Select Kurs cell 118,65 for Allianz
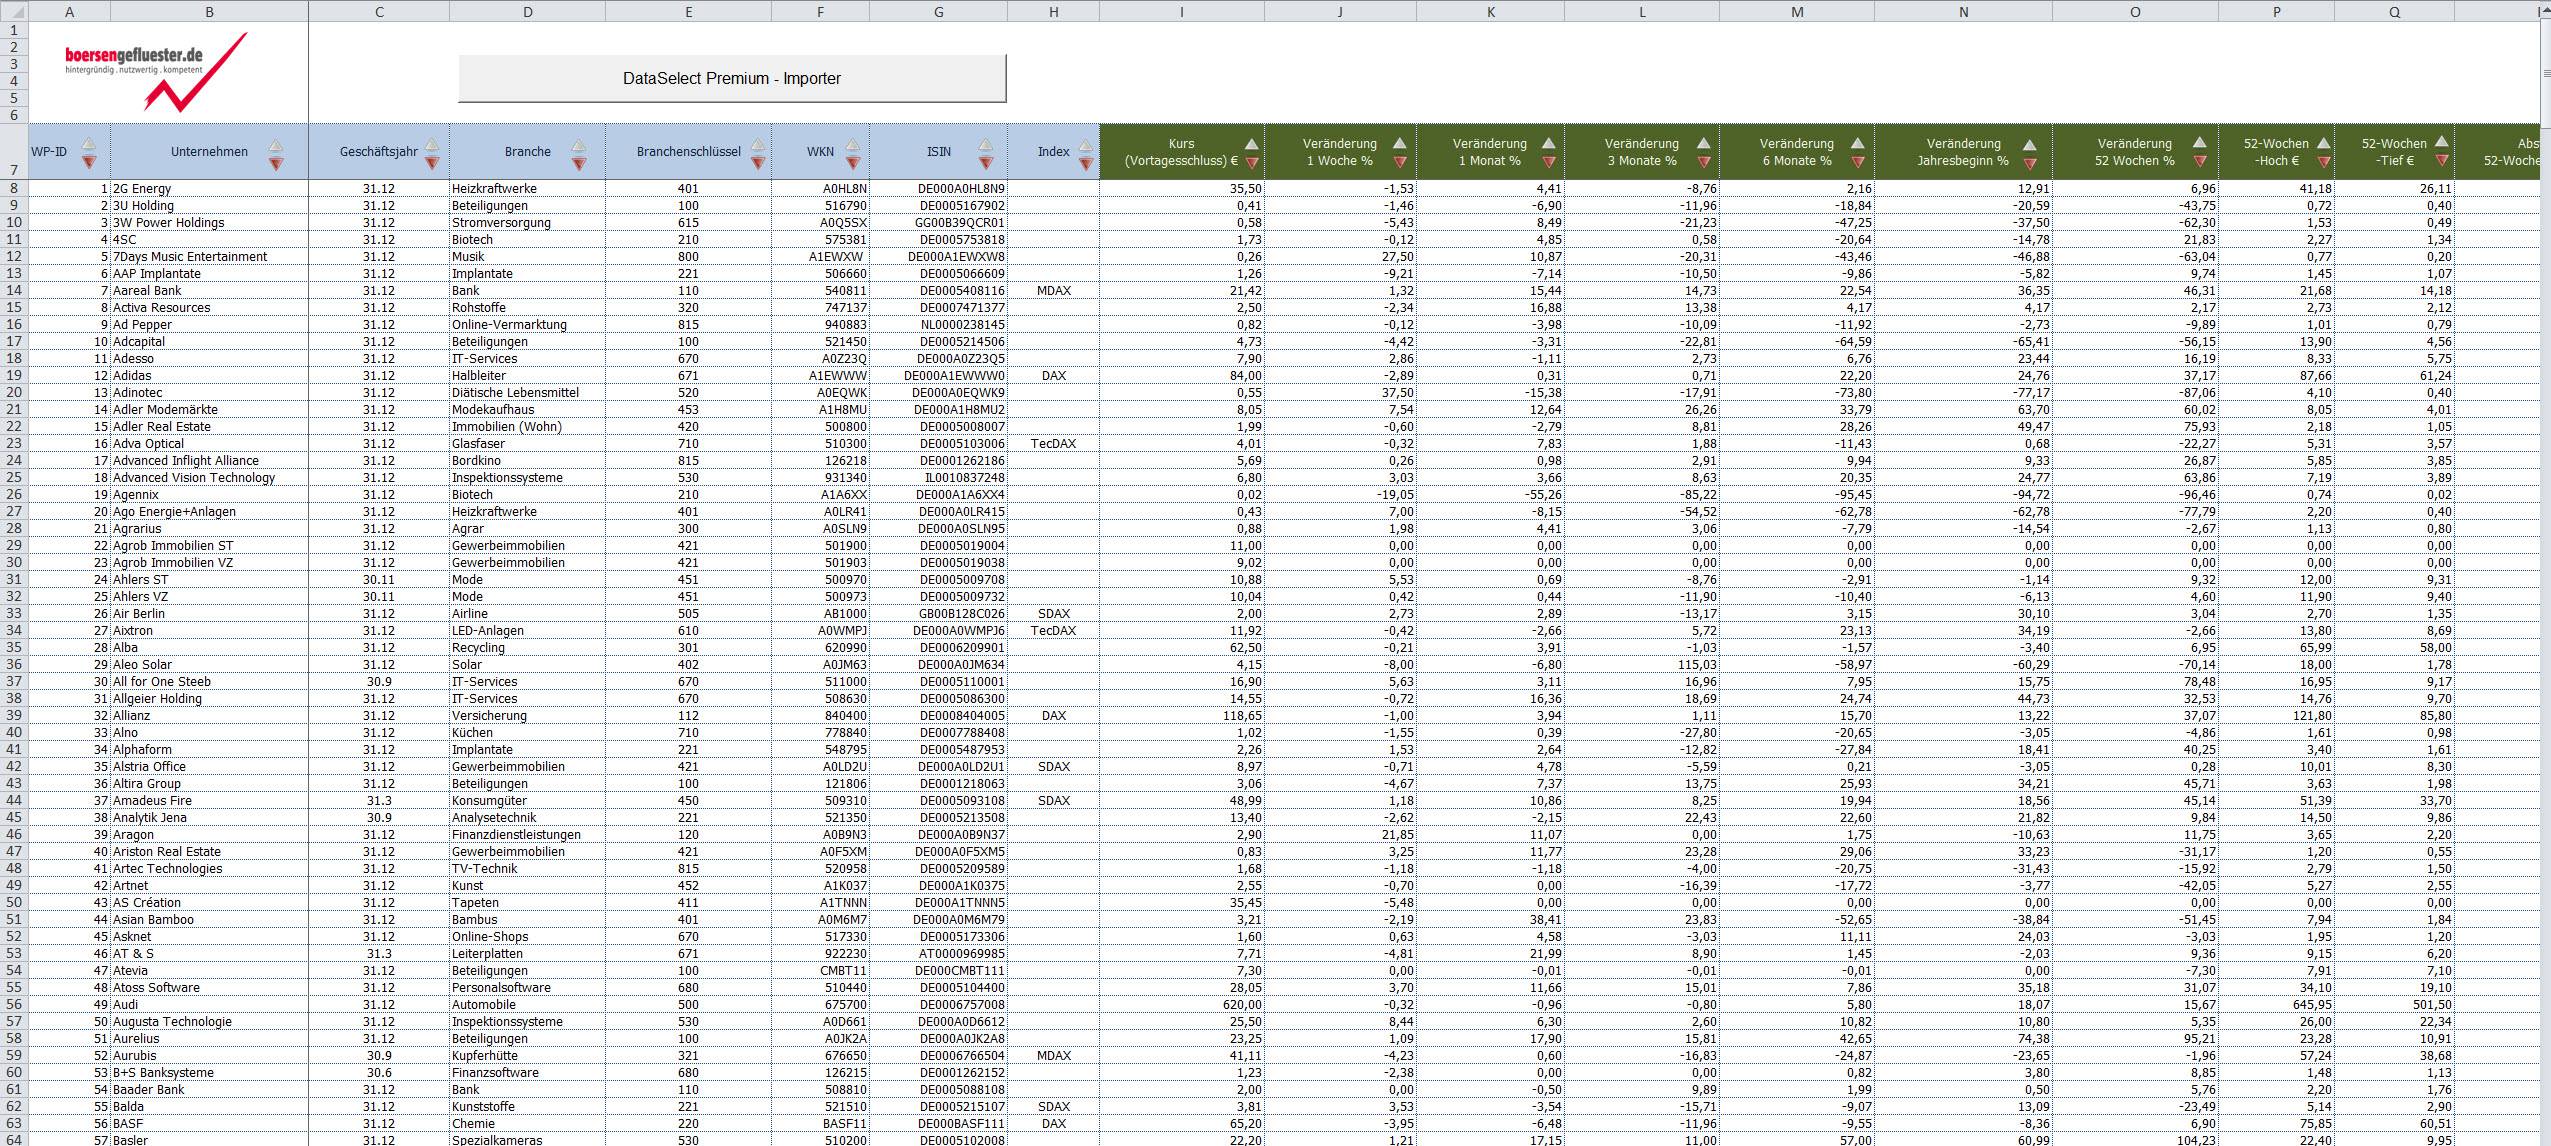The image size is (2551, 1146). tap(1182, 715)
